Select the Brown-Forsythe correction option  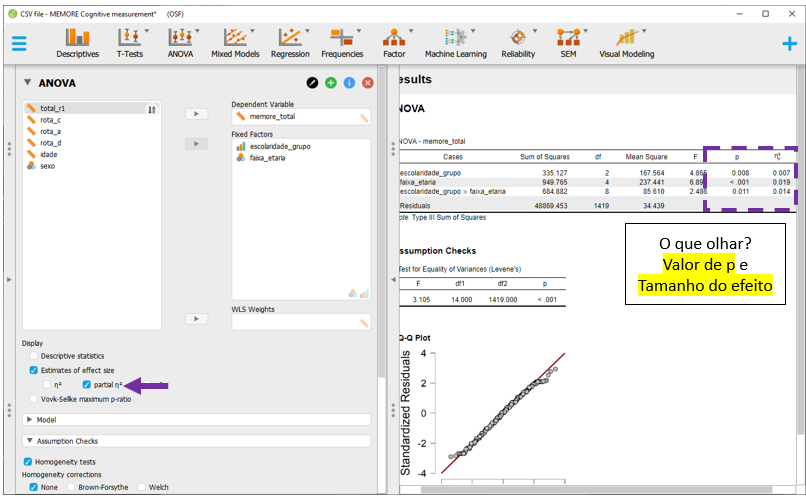coord(72,487)
